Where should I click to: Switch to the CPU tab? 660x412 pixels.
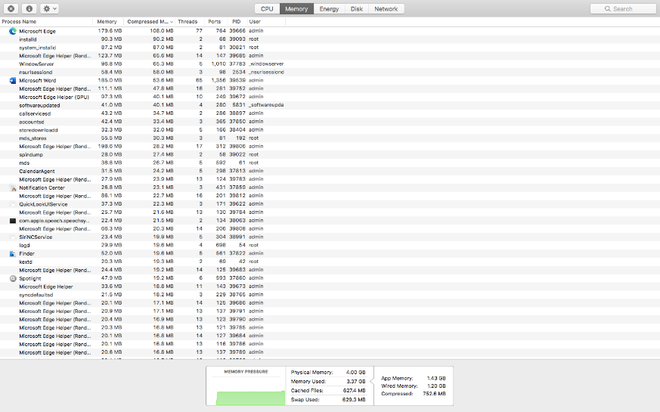tap(267, 9)
